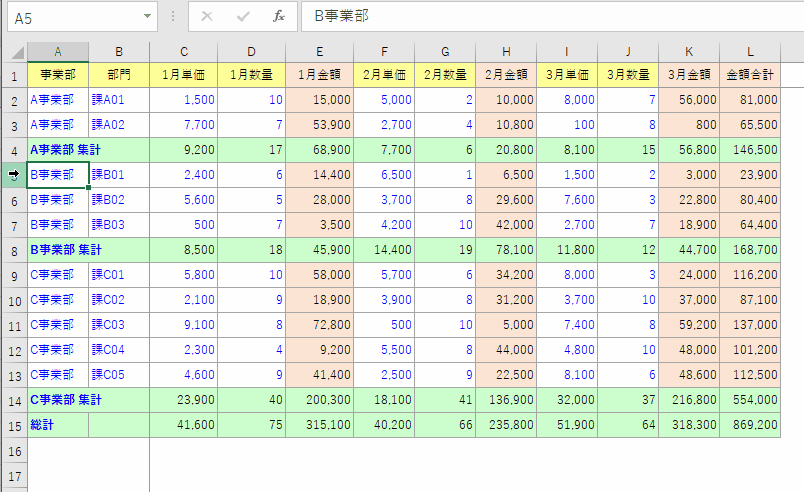Click the cell with value 554,000

[750, 400]
